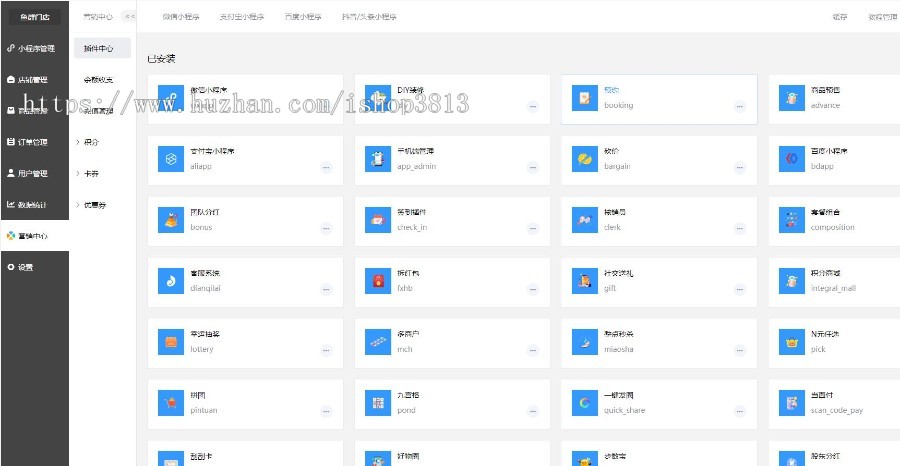This screenshot has height=466, width=900.
Task: Click the pintuan shopping cart icon
Action: pos(173,403)
